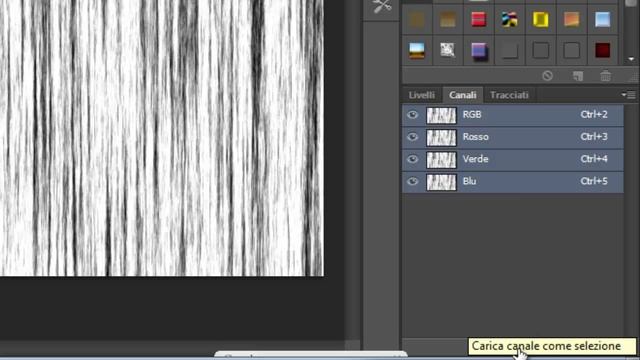The image size is (640, 360).
Task: Select the Blu channel row
Action: [x=513, y=181]
